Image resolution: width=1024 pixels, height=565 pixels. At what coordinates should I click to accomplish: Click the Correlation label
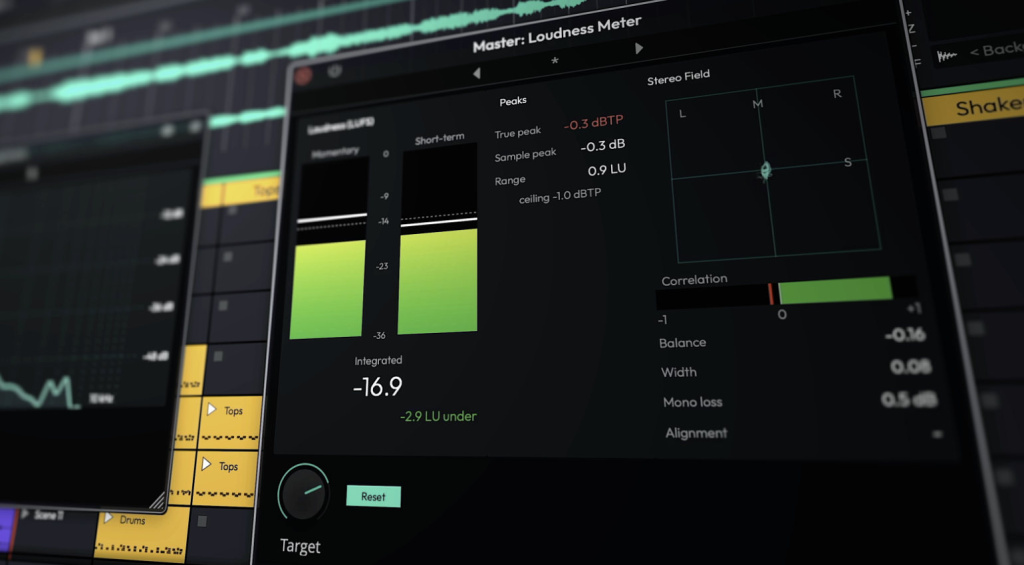tap(694, 280)
